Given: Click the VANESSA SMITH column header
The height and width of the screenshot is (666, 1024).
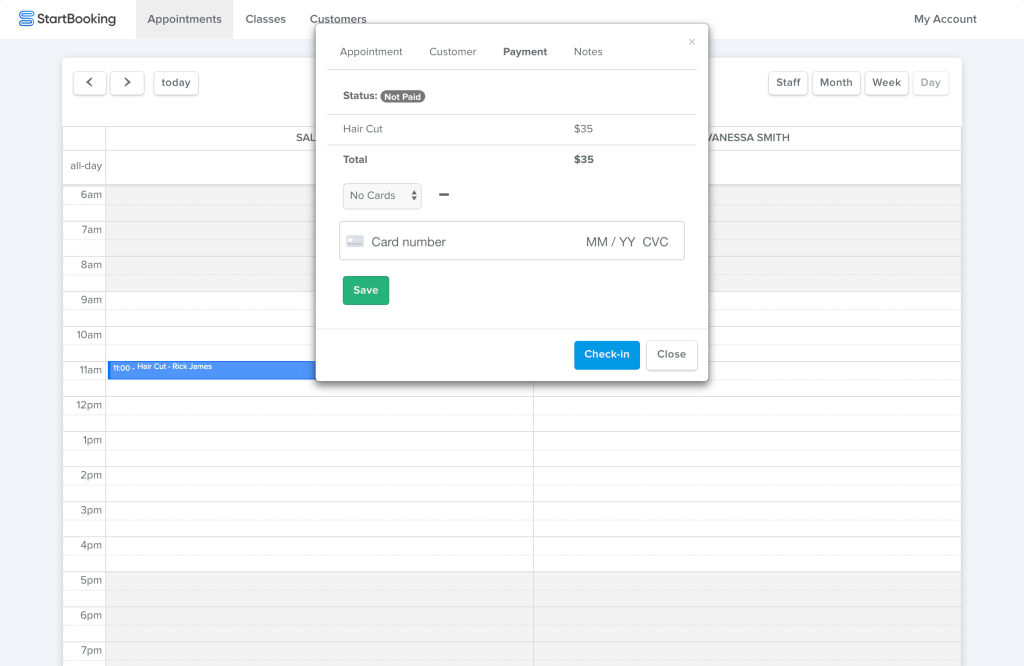Looking at the screenshot, I should [749, 137].
